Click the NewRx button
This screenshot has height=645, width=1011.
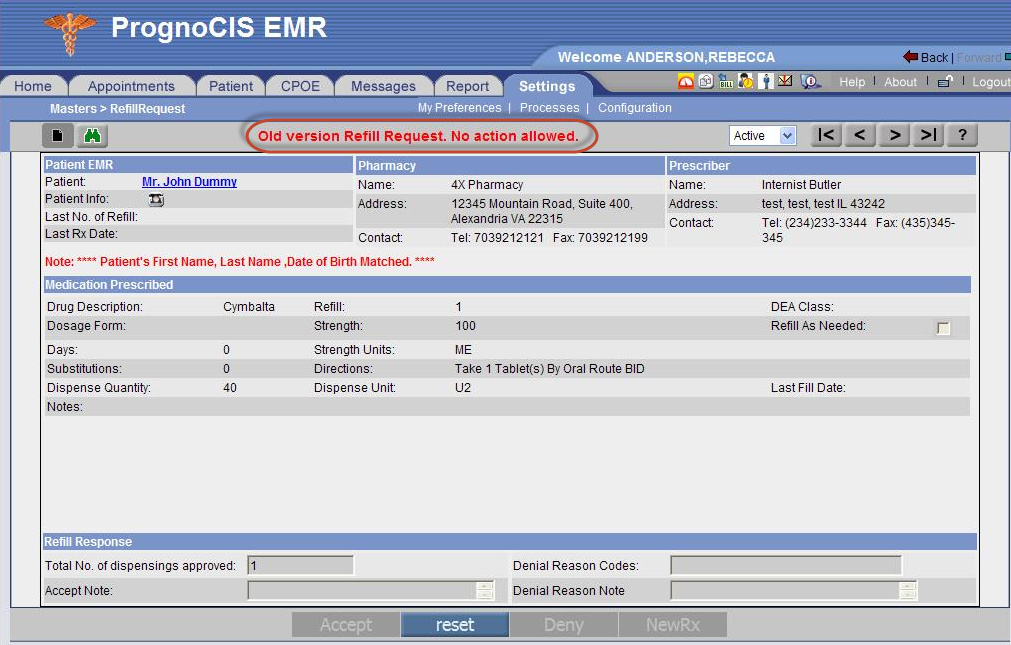(x=672, y=624)
